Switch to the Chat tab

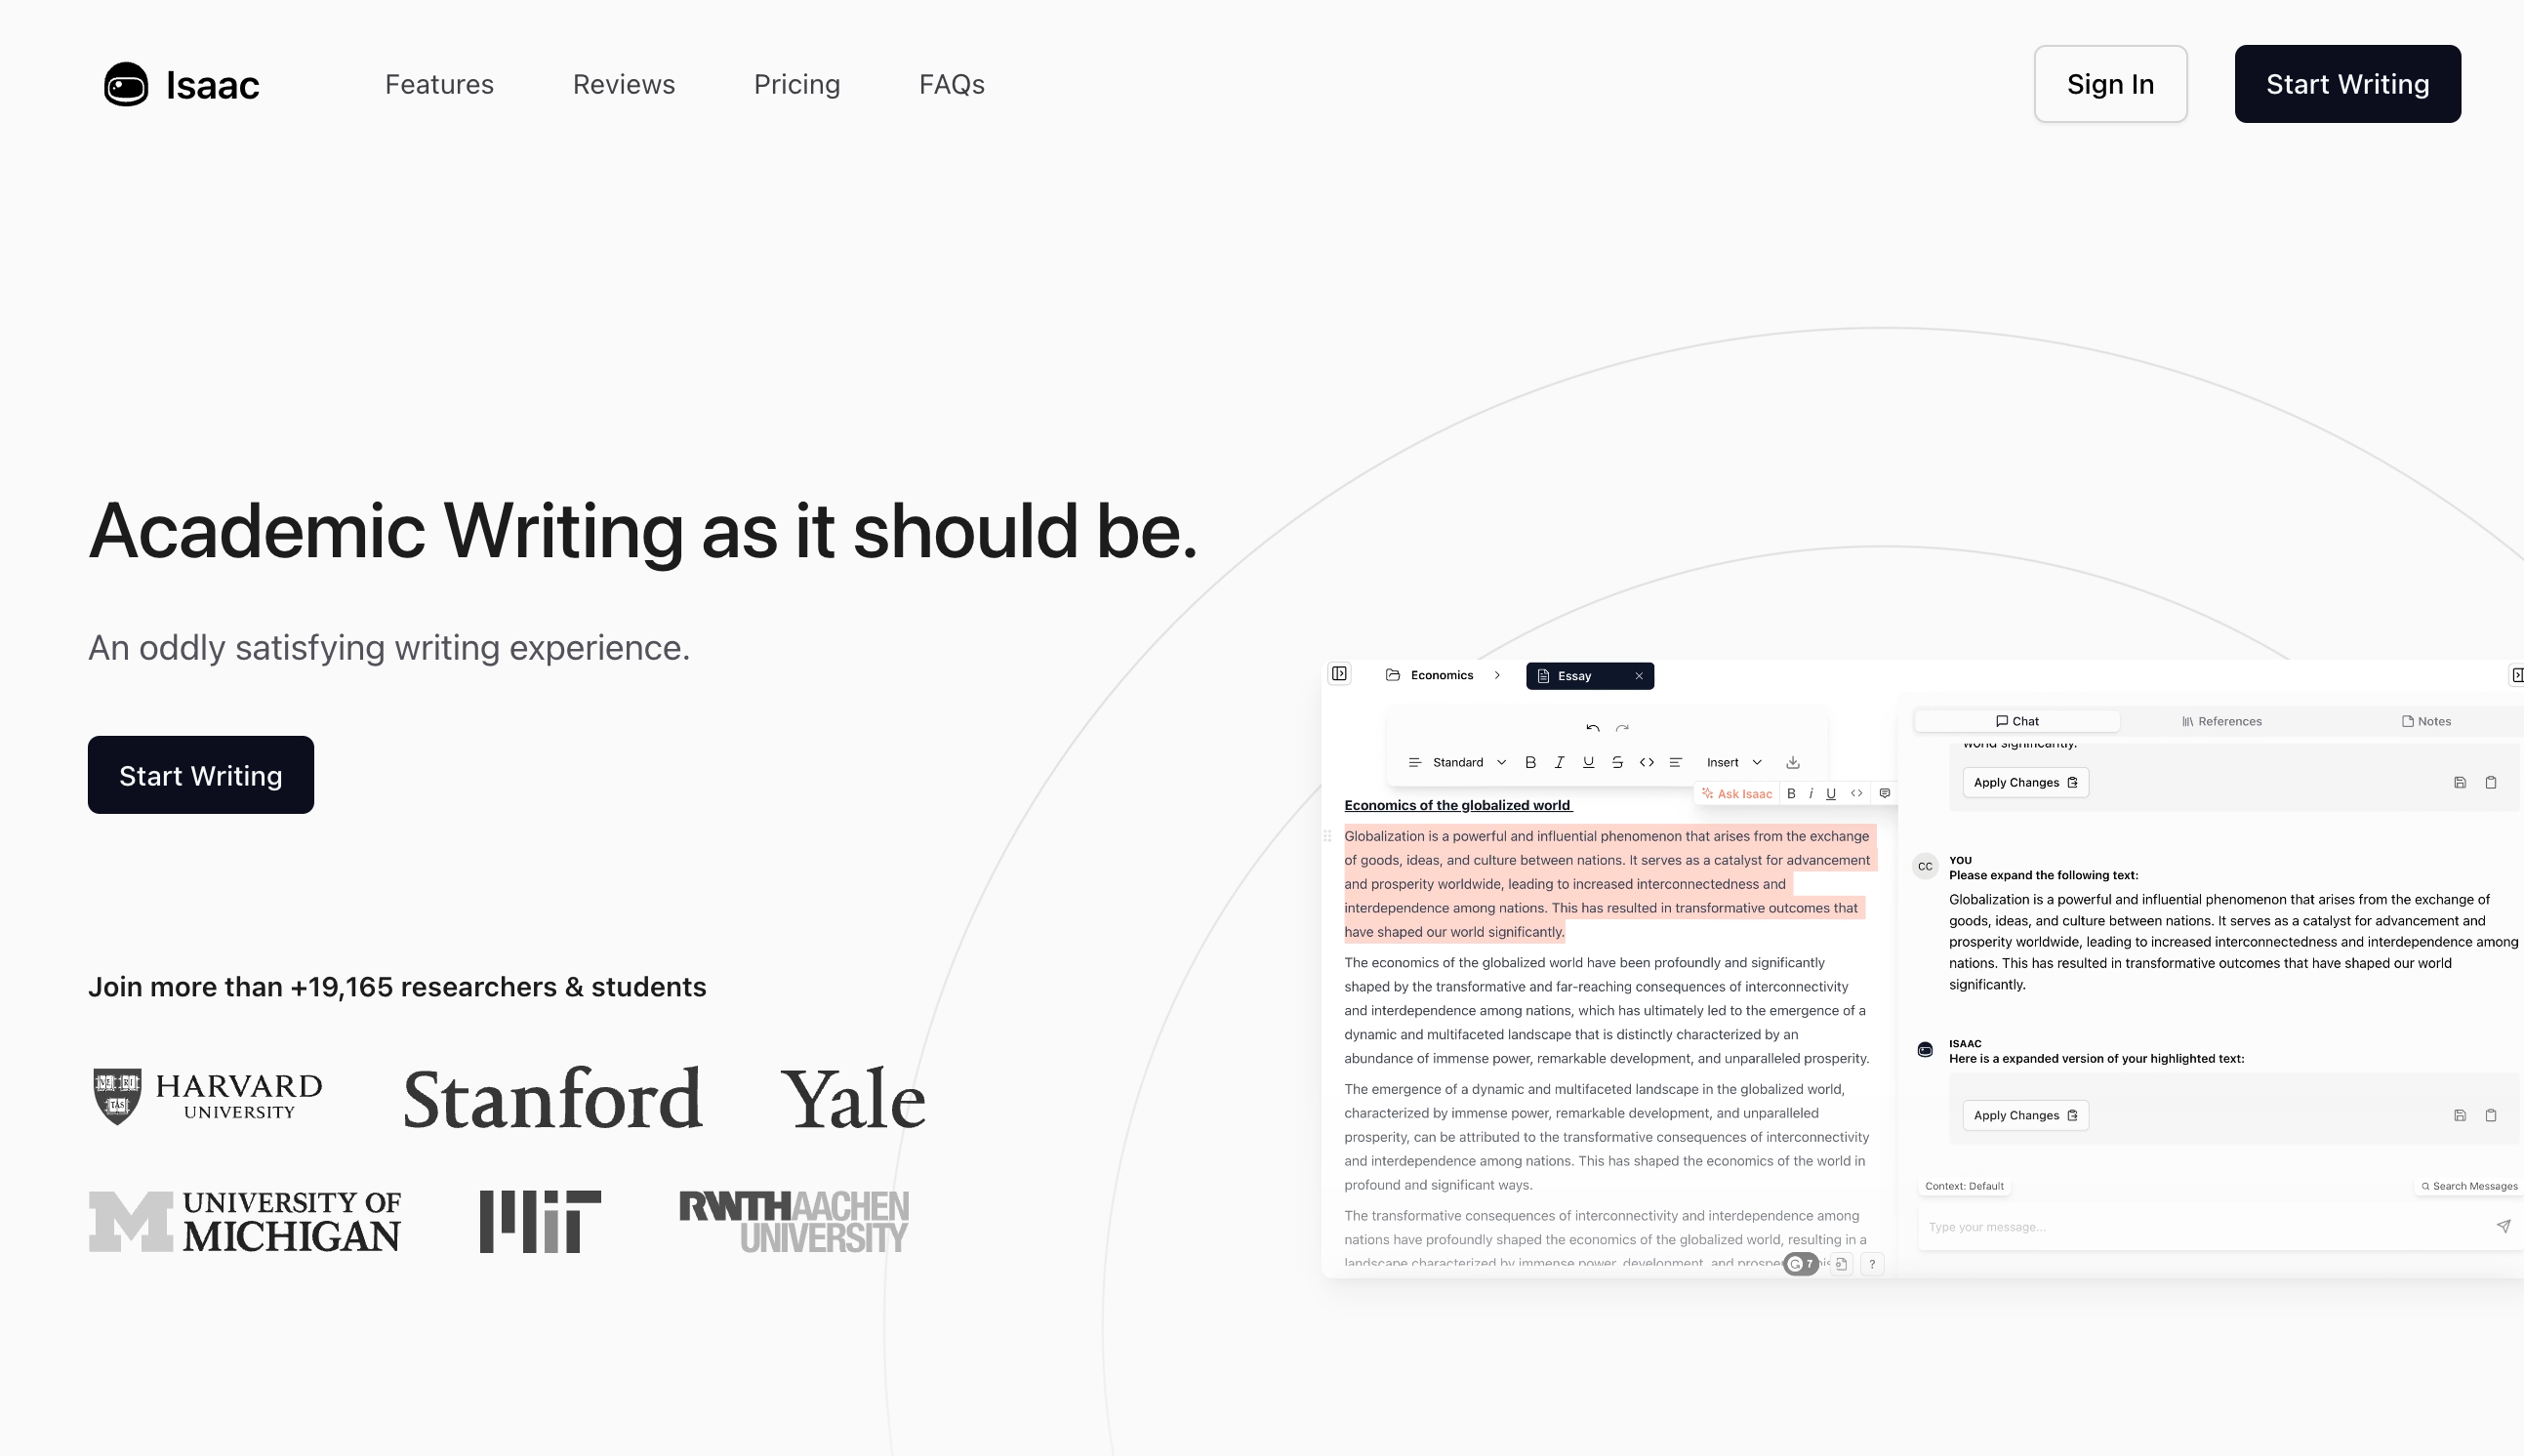[x=2017, y=721]
